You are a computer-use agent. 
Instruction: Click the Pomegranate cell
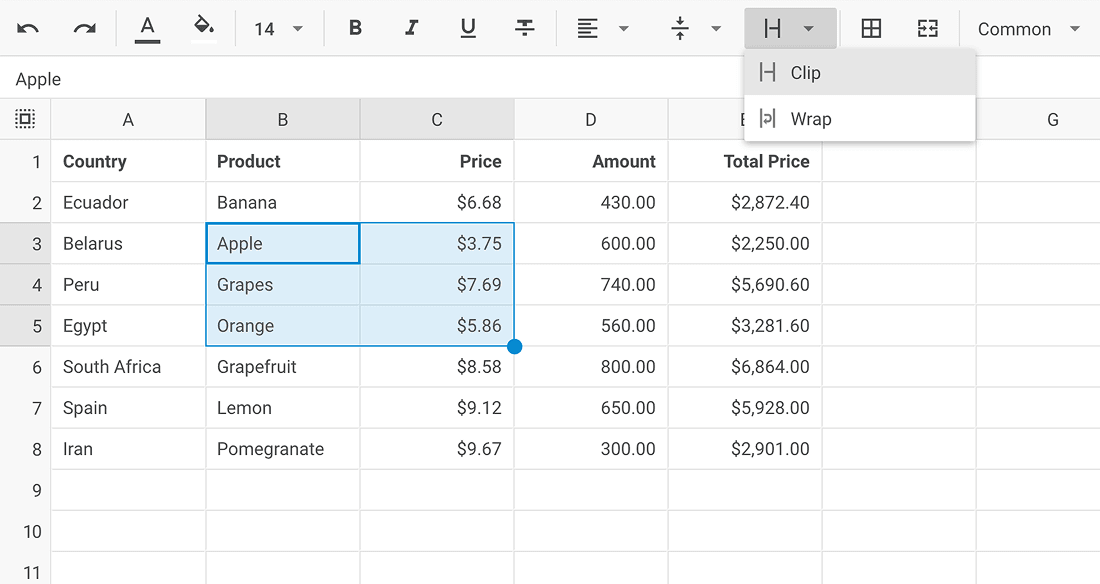(283, 449)
